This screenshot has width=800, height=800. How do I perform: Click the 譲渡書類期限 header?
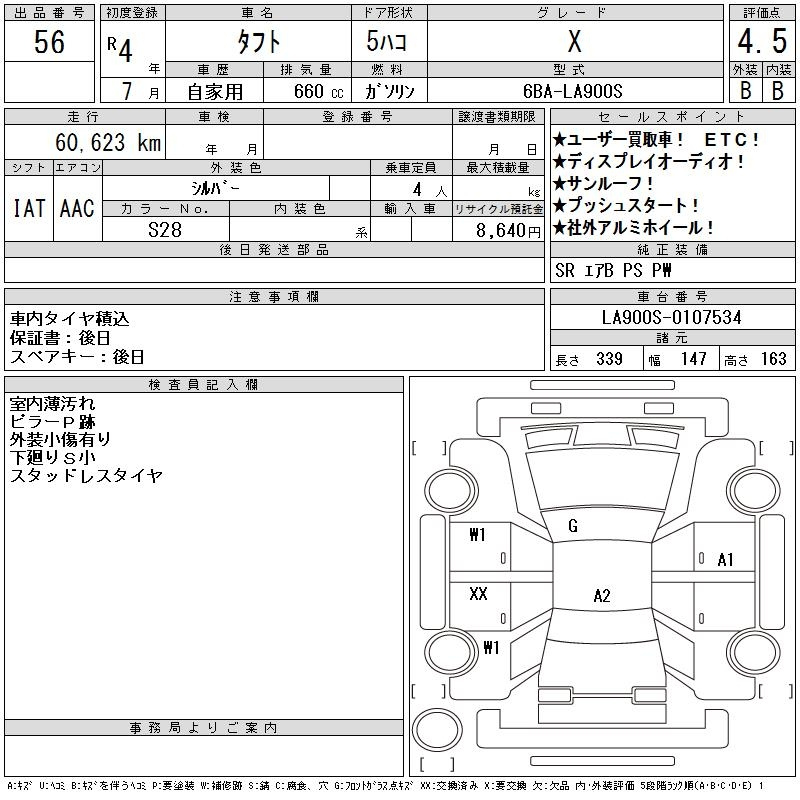(497, 117)
